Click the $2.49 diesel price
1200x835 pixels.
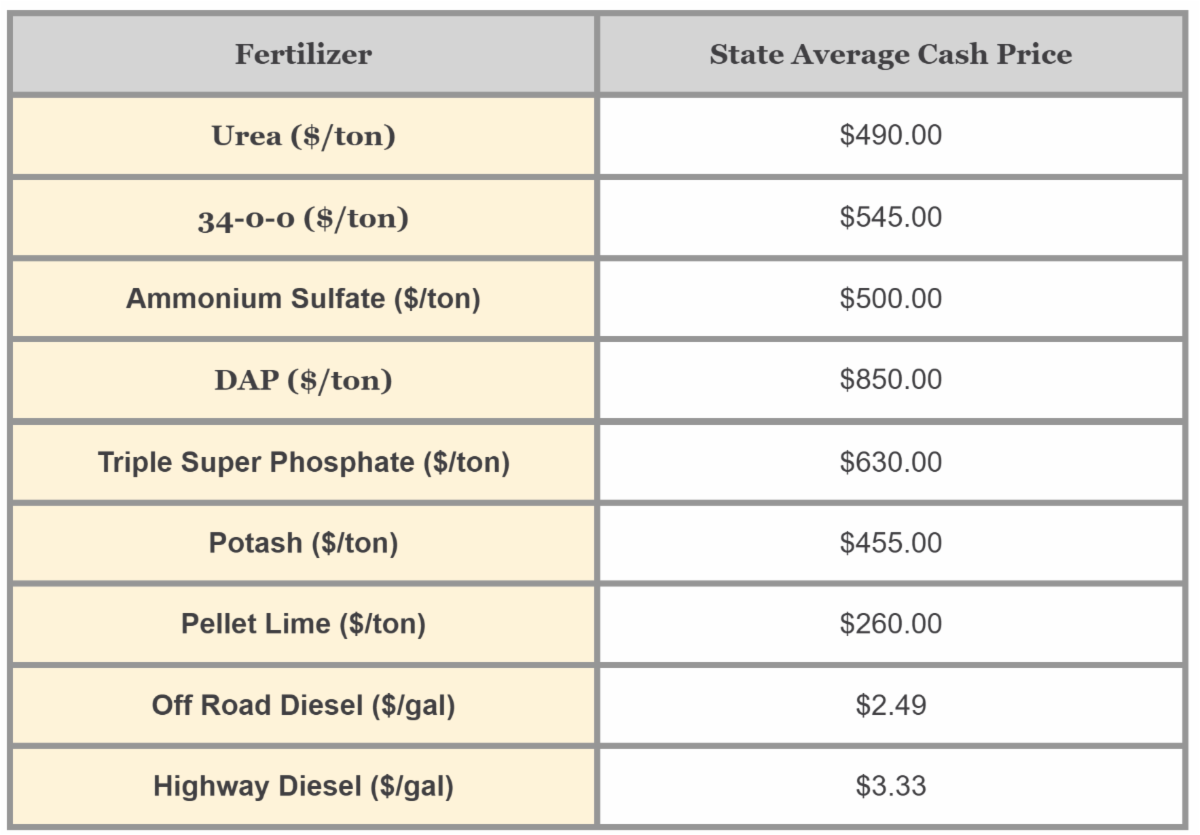[890, 705]
